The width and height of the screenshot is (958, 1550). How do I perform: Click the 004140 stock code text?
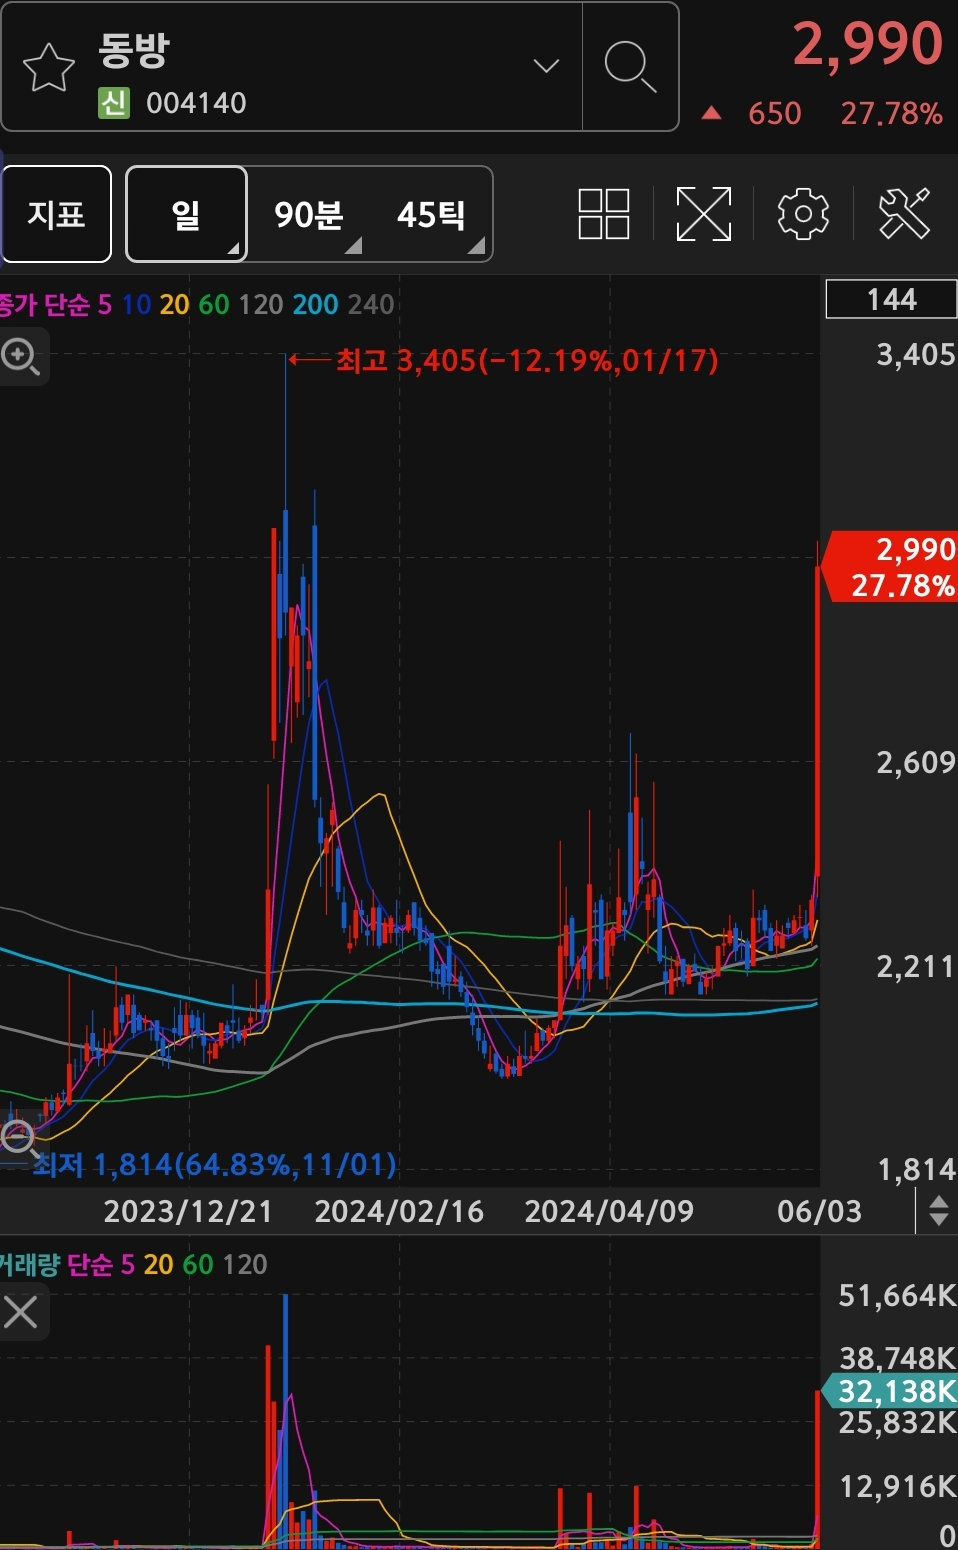[x=196, y=103]
